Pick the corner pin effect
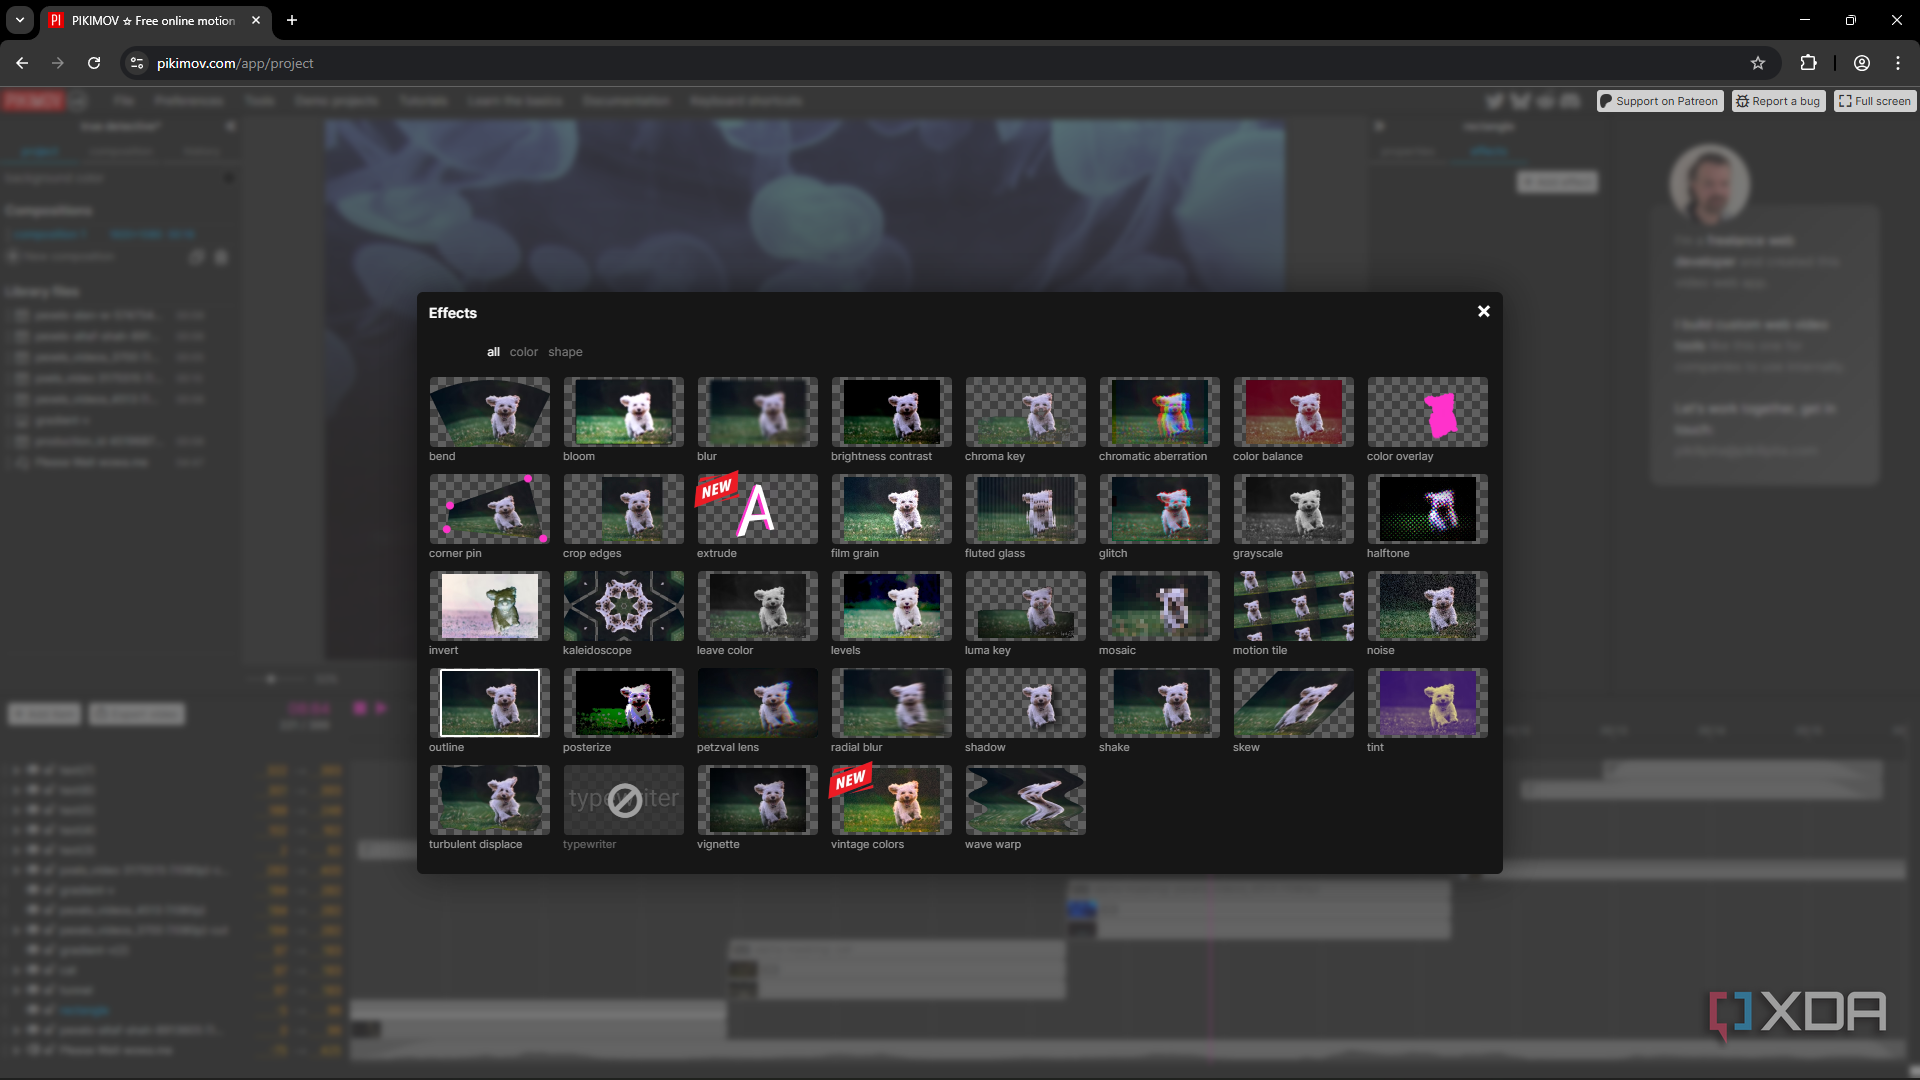1920x1080 pixels. 489,508
